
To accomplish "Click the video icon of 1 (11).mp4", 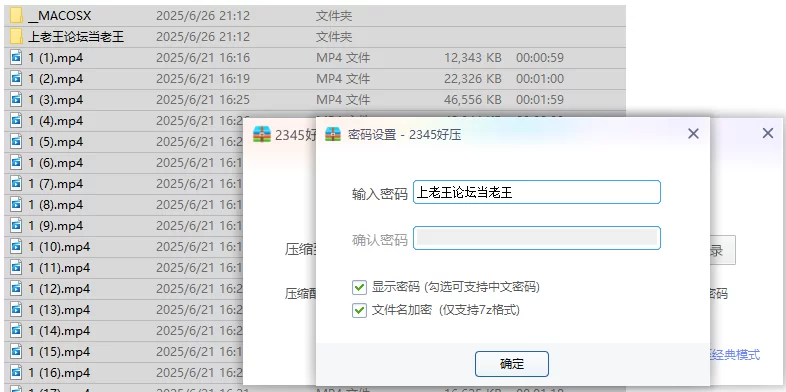I will pyautogui.click(x=17, y=268).
